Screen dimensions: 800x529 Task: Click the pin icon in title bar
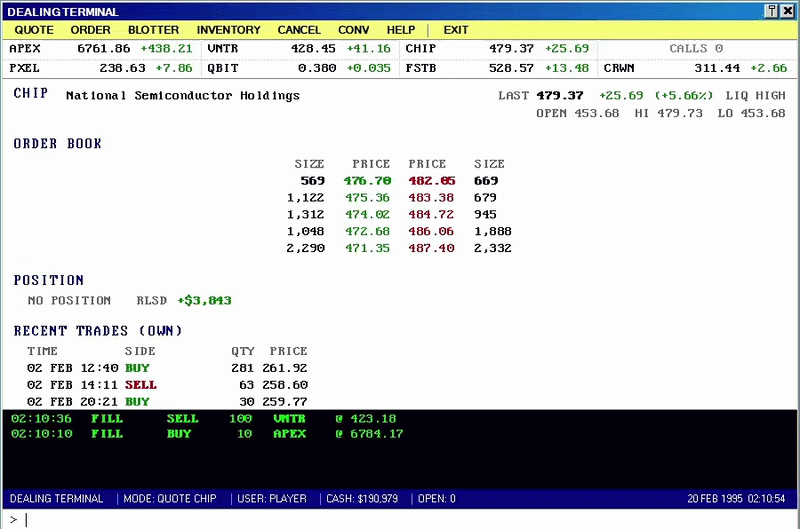pos(771,11)
